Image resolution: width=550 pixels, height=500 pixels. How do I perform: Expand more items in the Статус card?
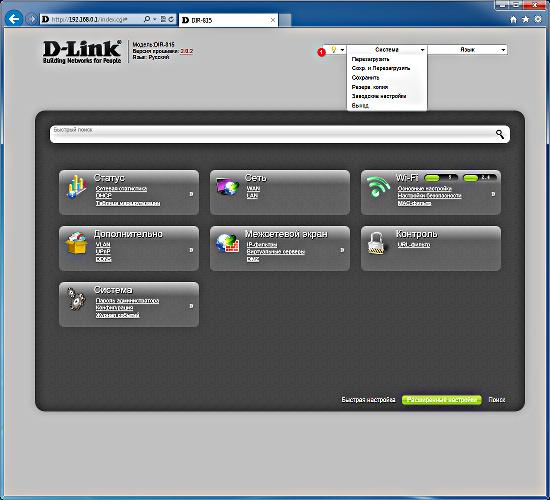[191, 194]
